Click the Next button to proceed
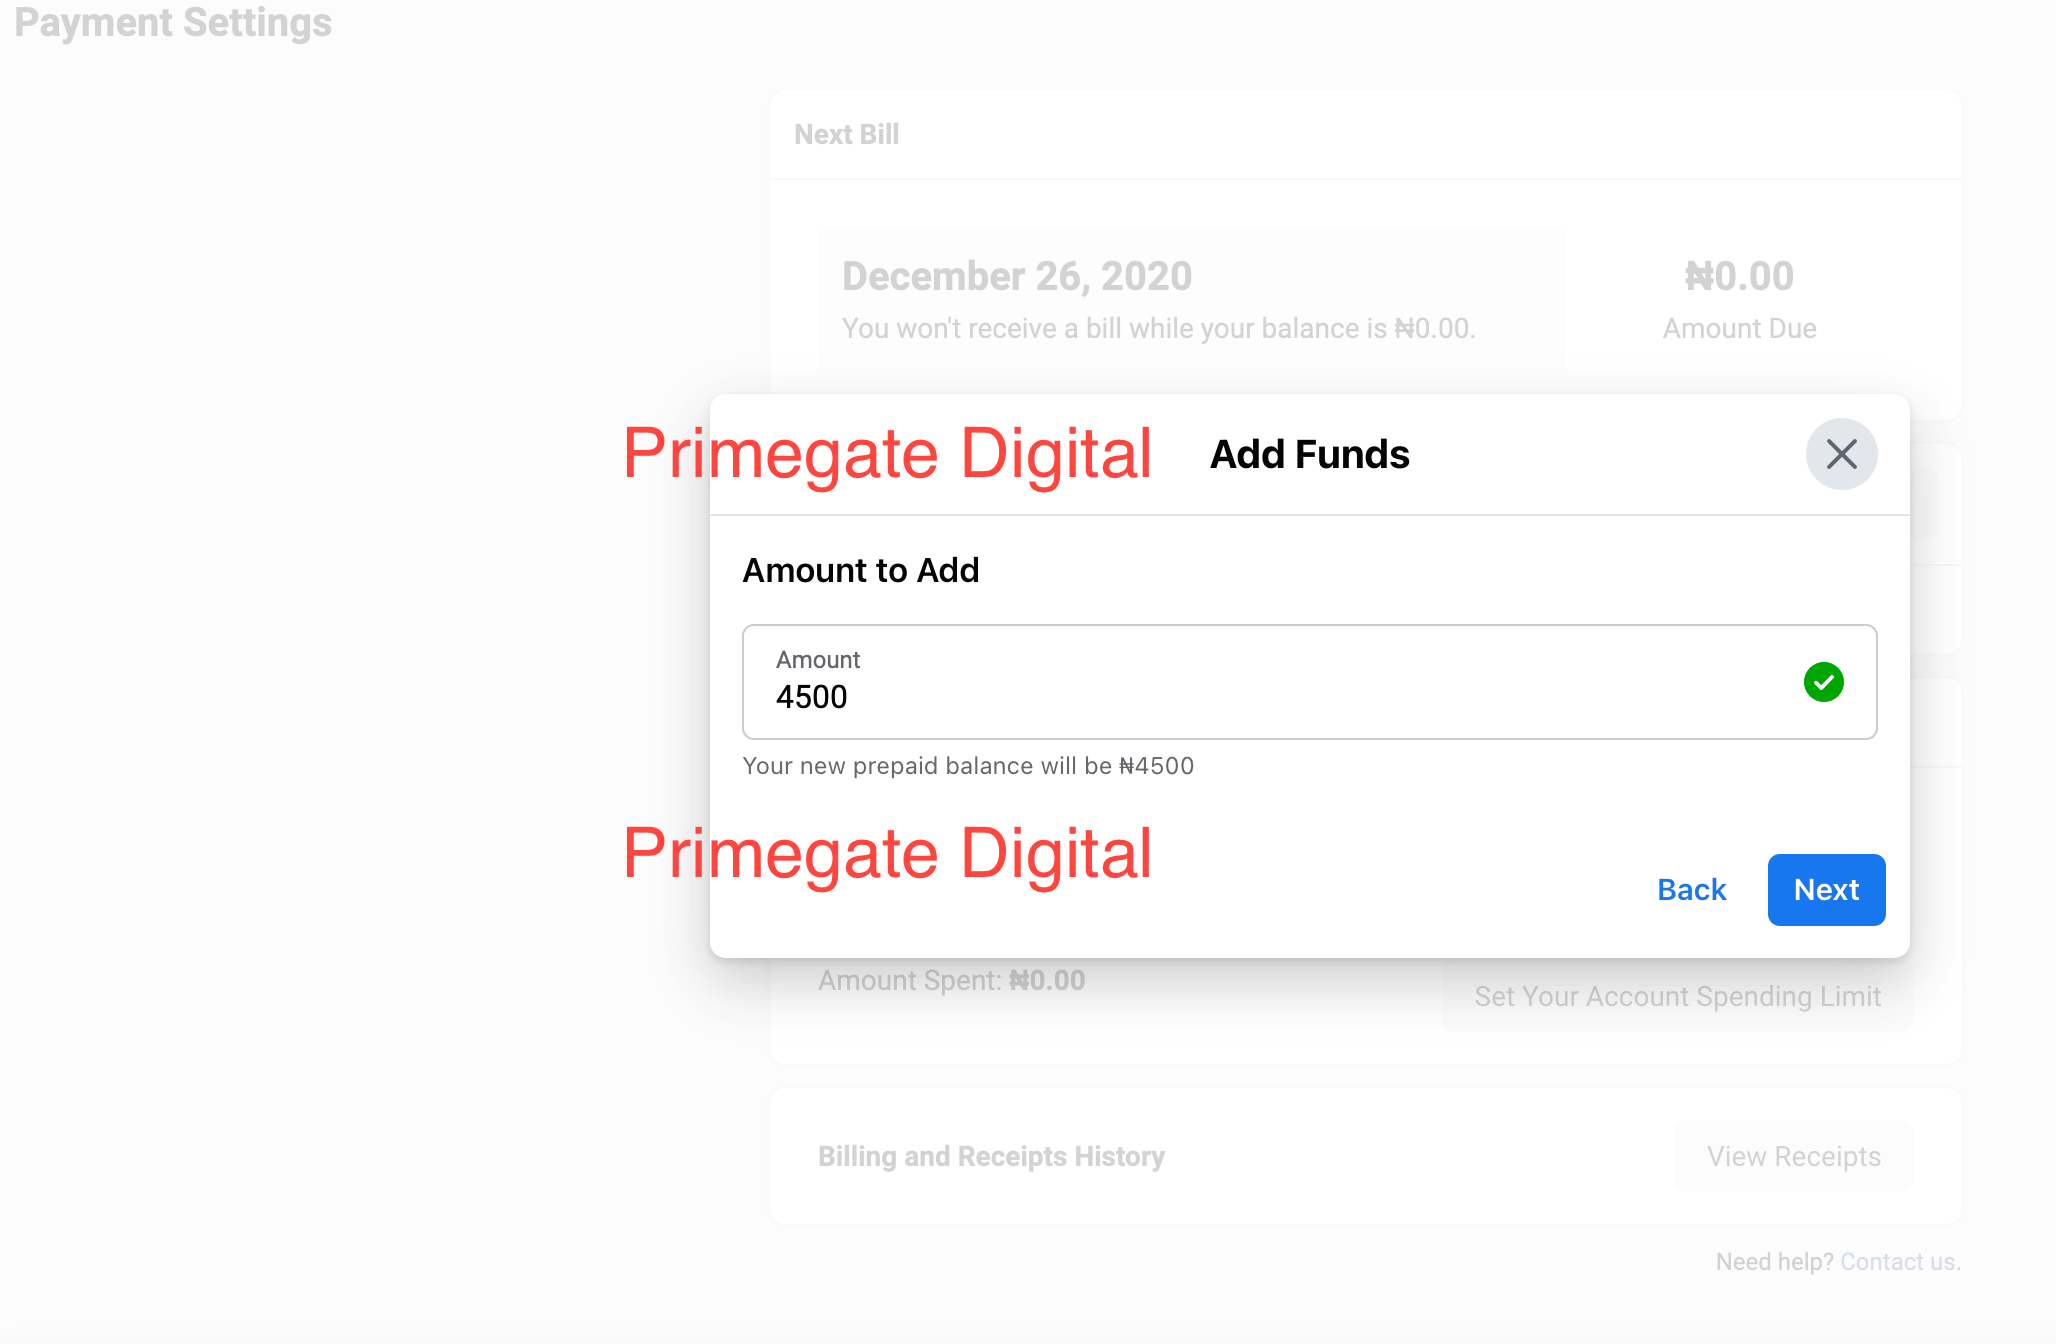 1827,888
